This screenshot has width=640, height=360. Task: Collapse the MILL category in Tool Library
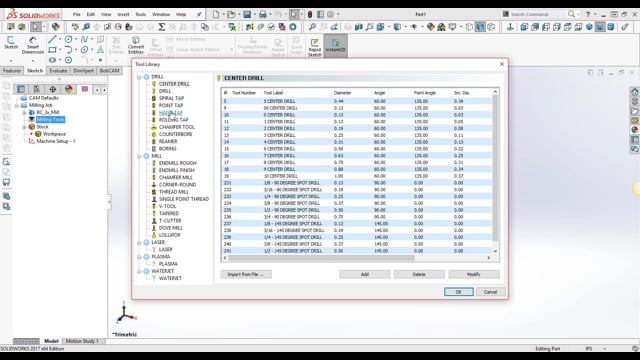(139, 156)
